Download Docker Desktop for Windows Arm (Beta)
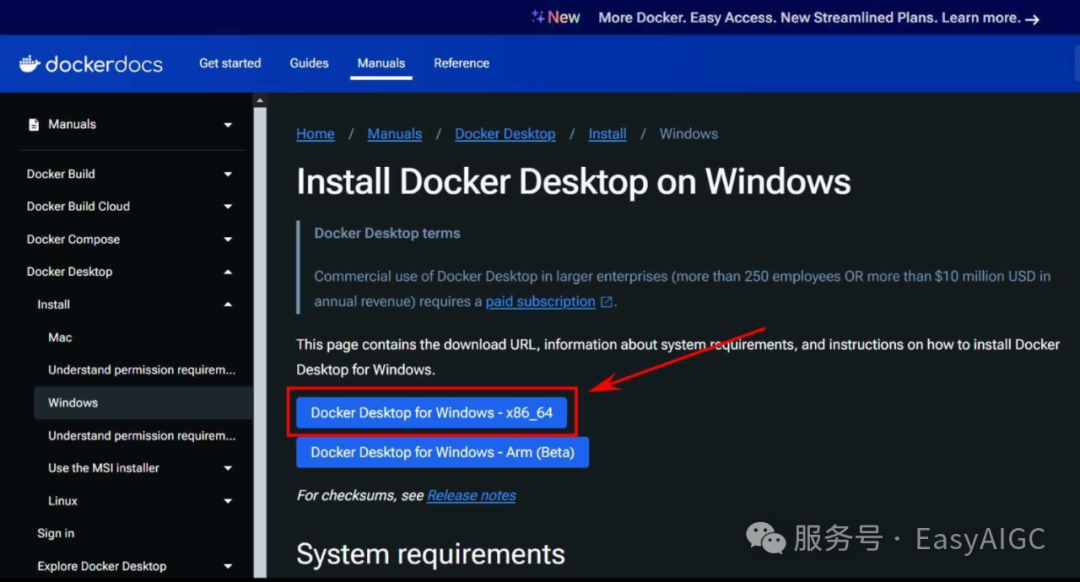The image size is (1080, 582). click(442, 453)
